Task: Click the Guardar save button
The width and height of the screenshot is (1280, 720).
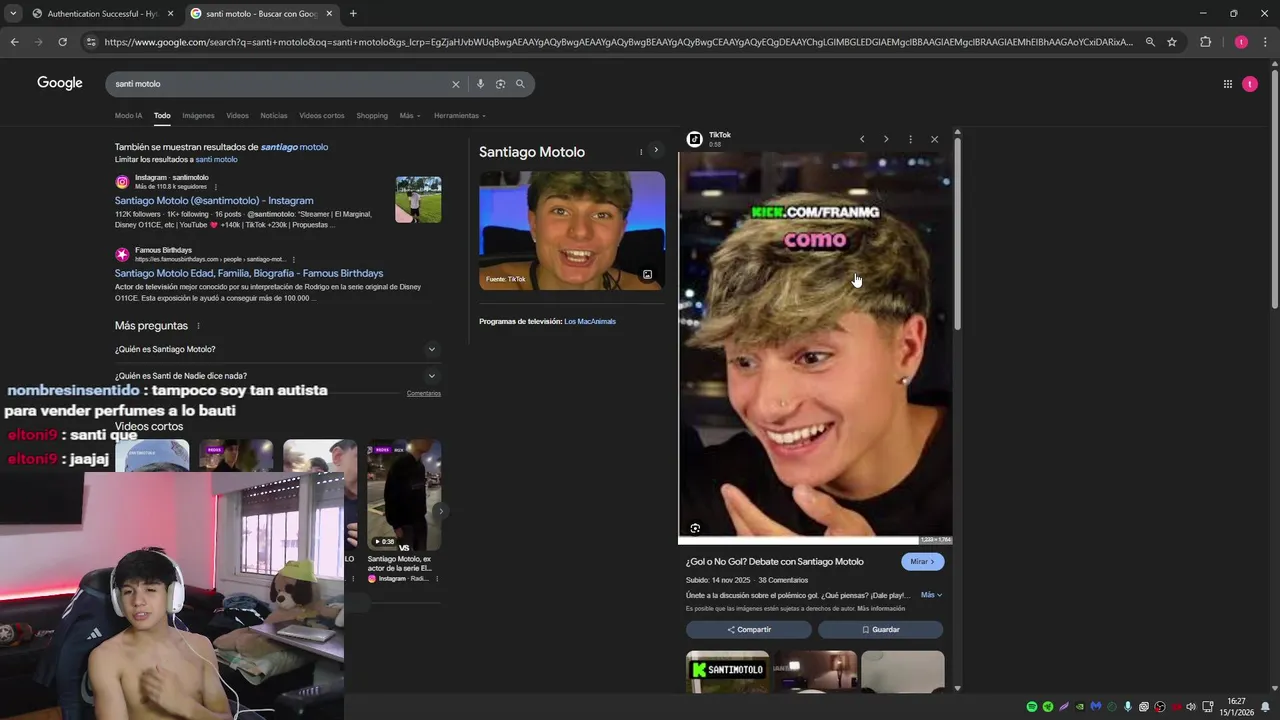Action: click(x=880, y=630)
